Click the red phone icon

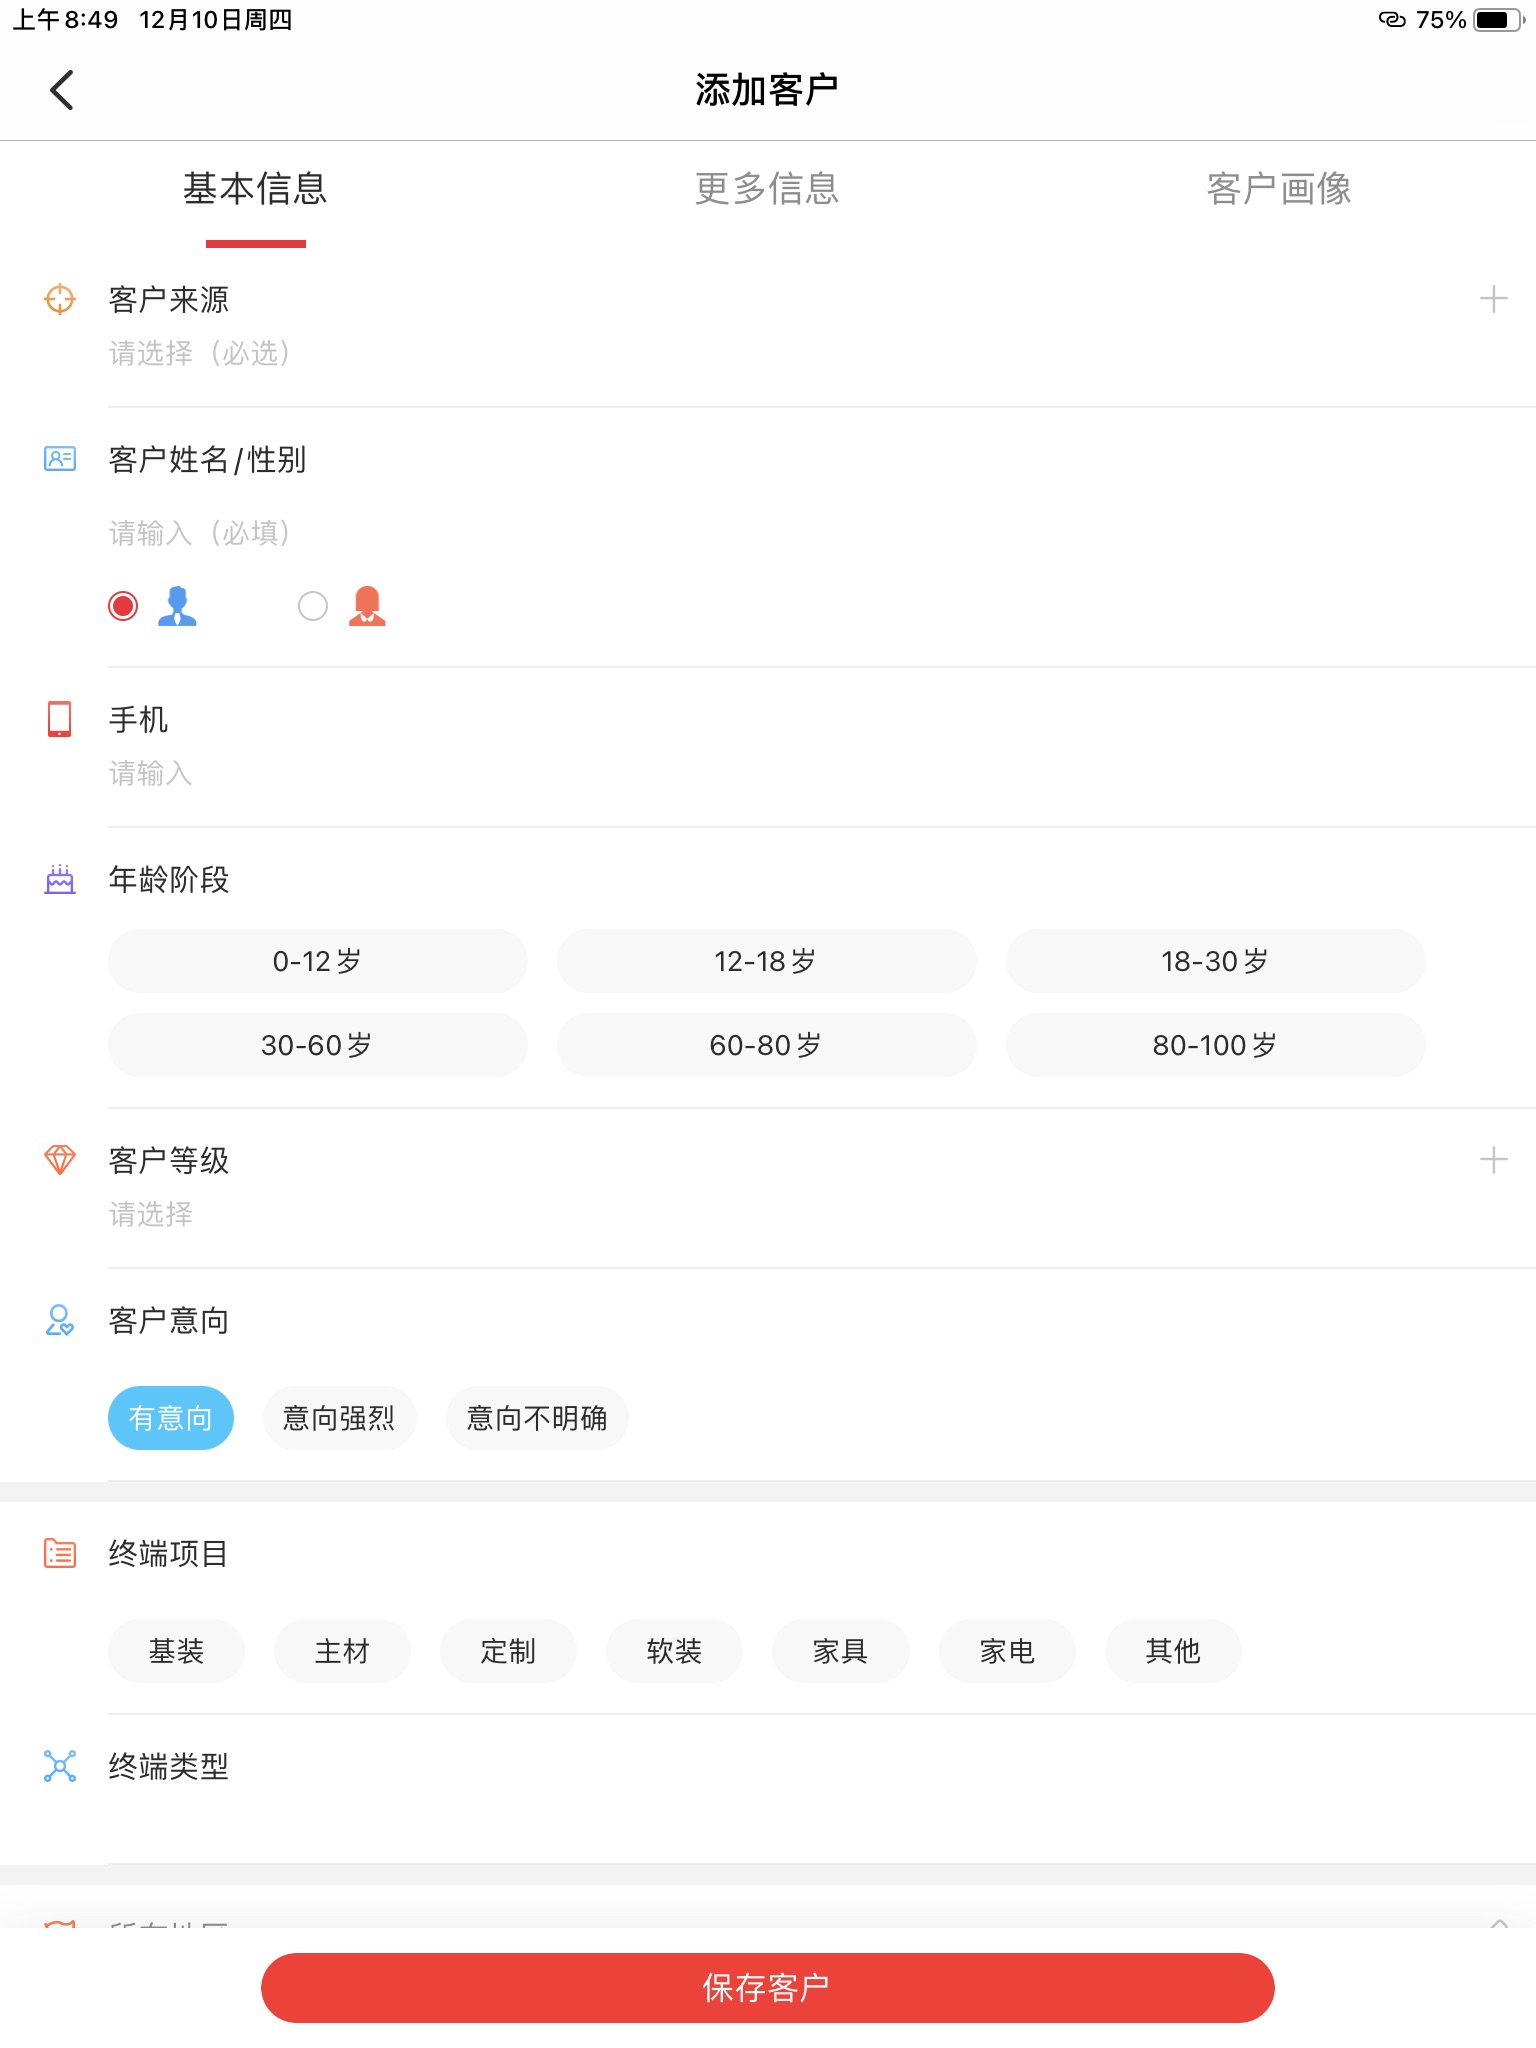[x=60, y=719]
